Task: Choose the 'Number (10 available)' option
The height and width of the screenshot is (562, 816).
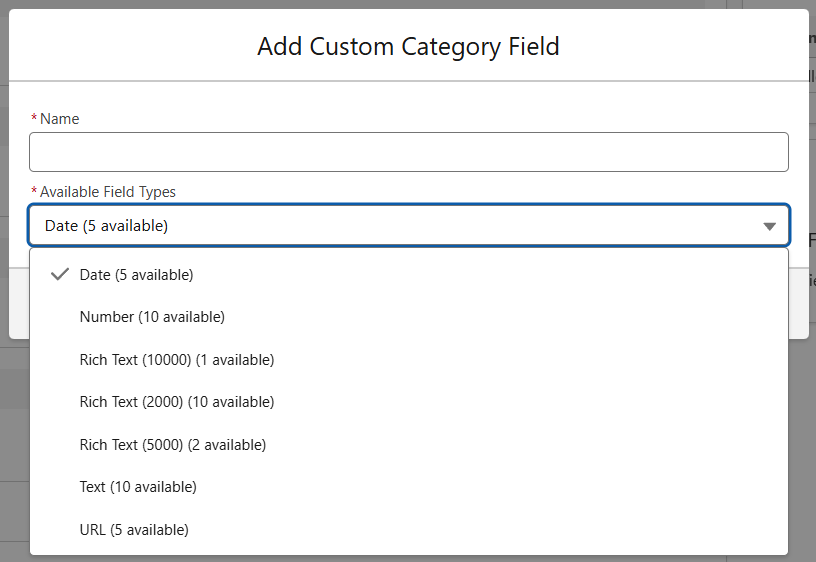Action: point(152,317)
